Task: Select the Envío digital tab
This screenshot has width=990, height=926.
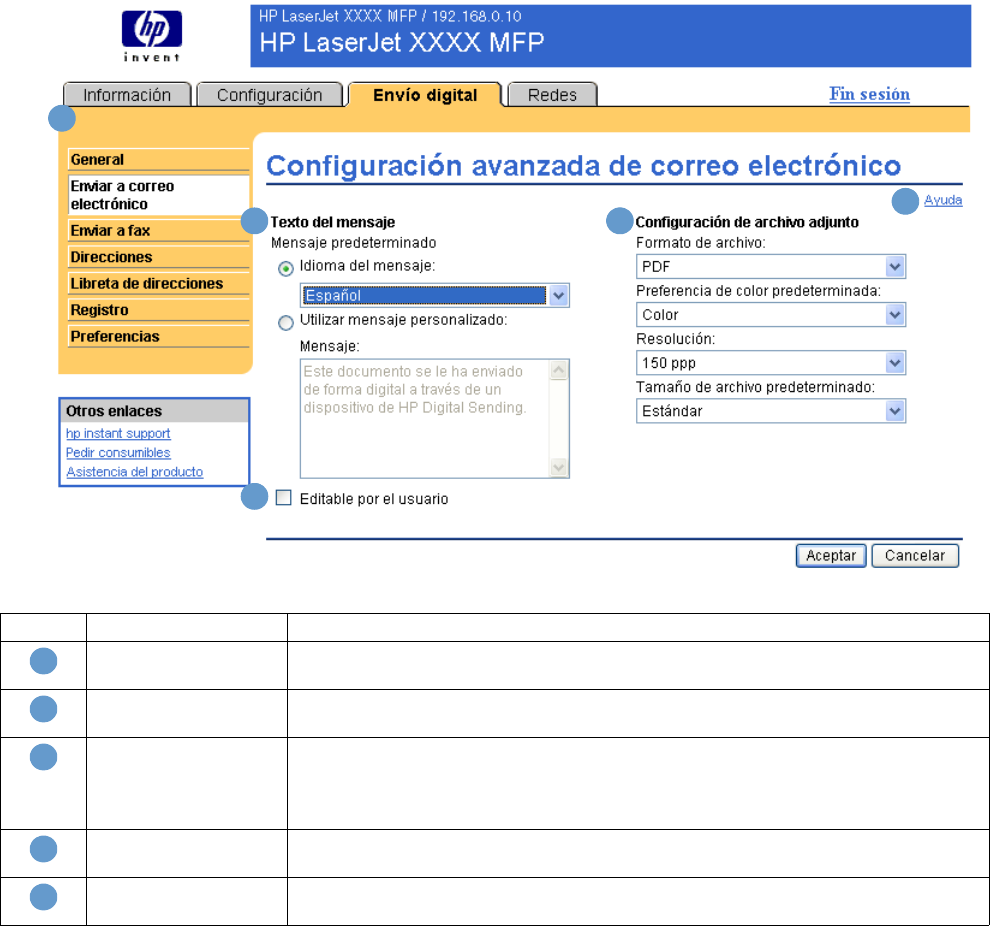Action: click(x=425, y=95)
